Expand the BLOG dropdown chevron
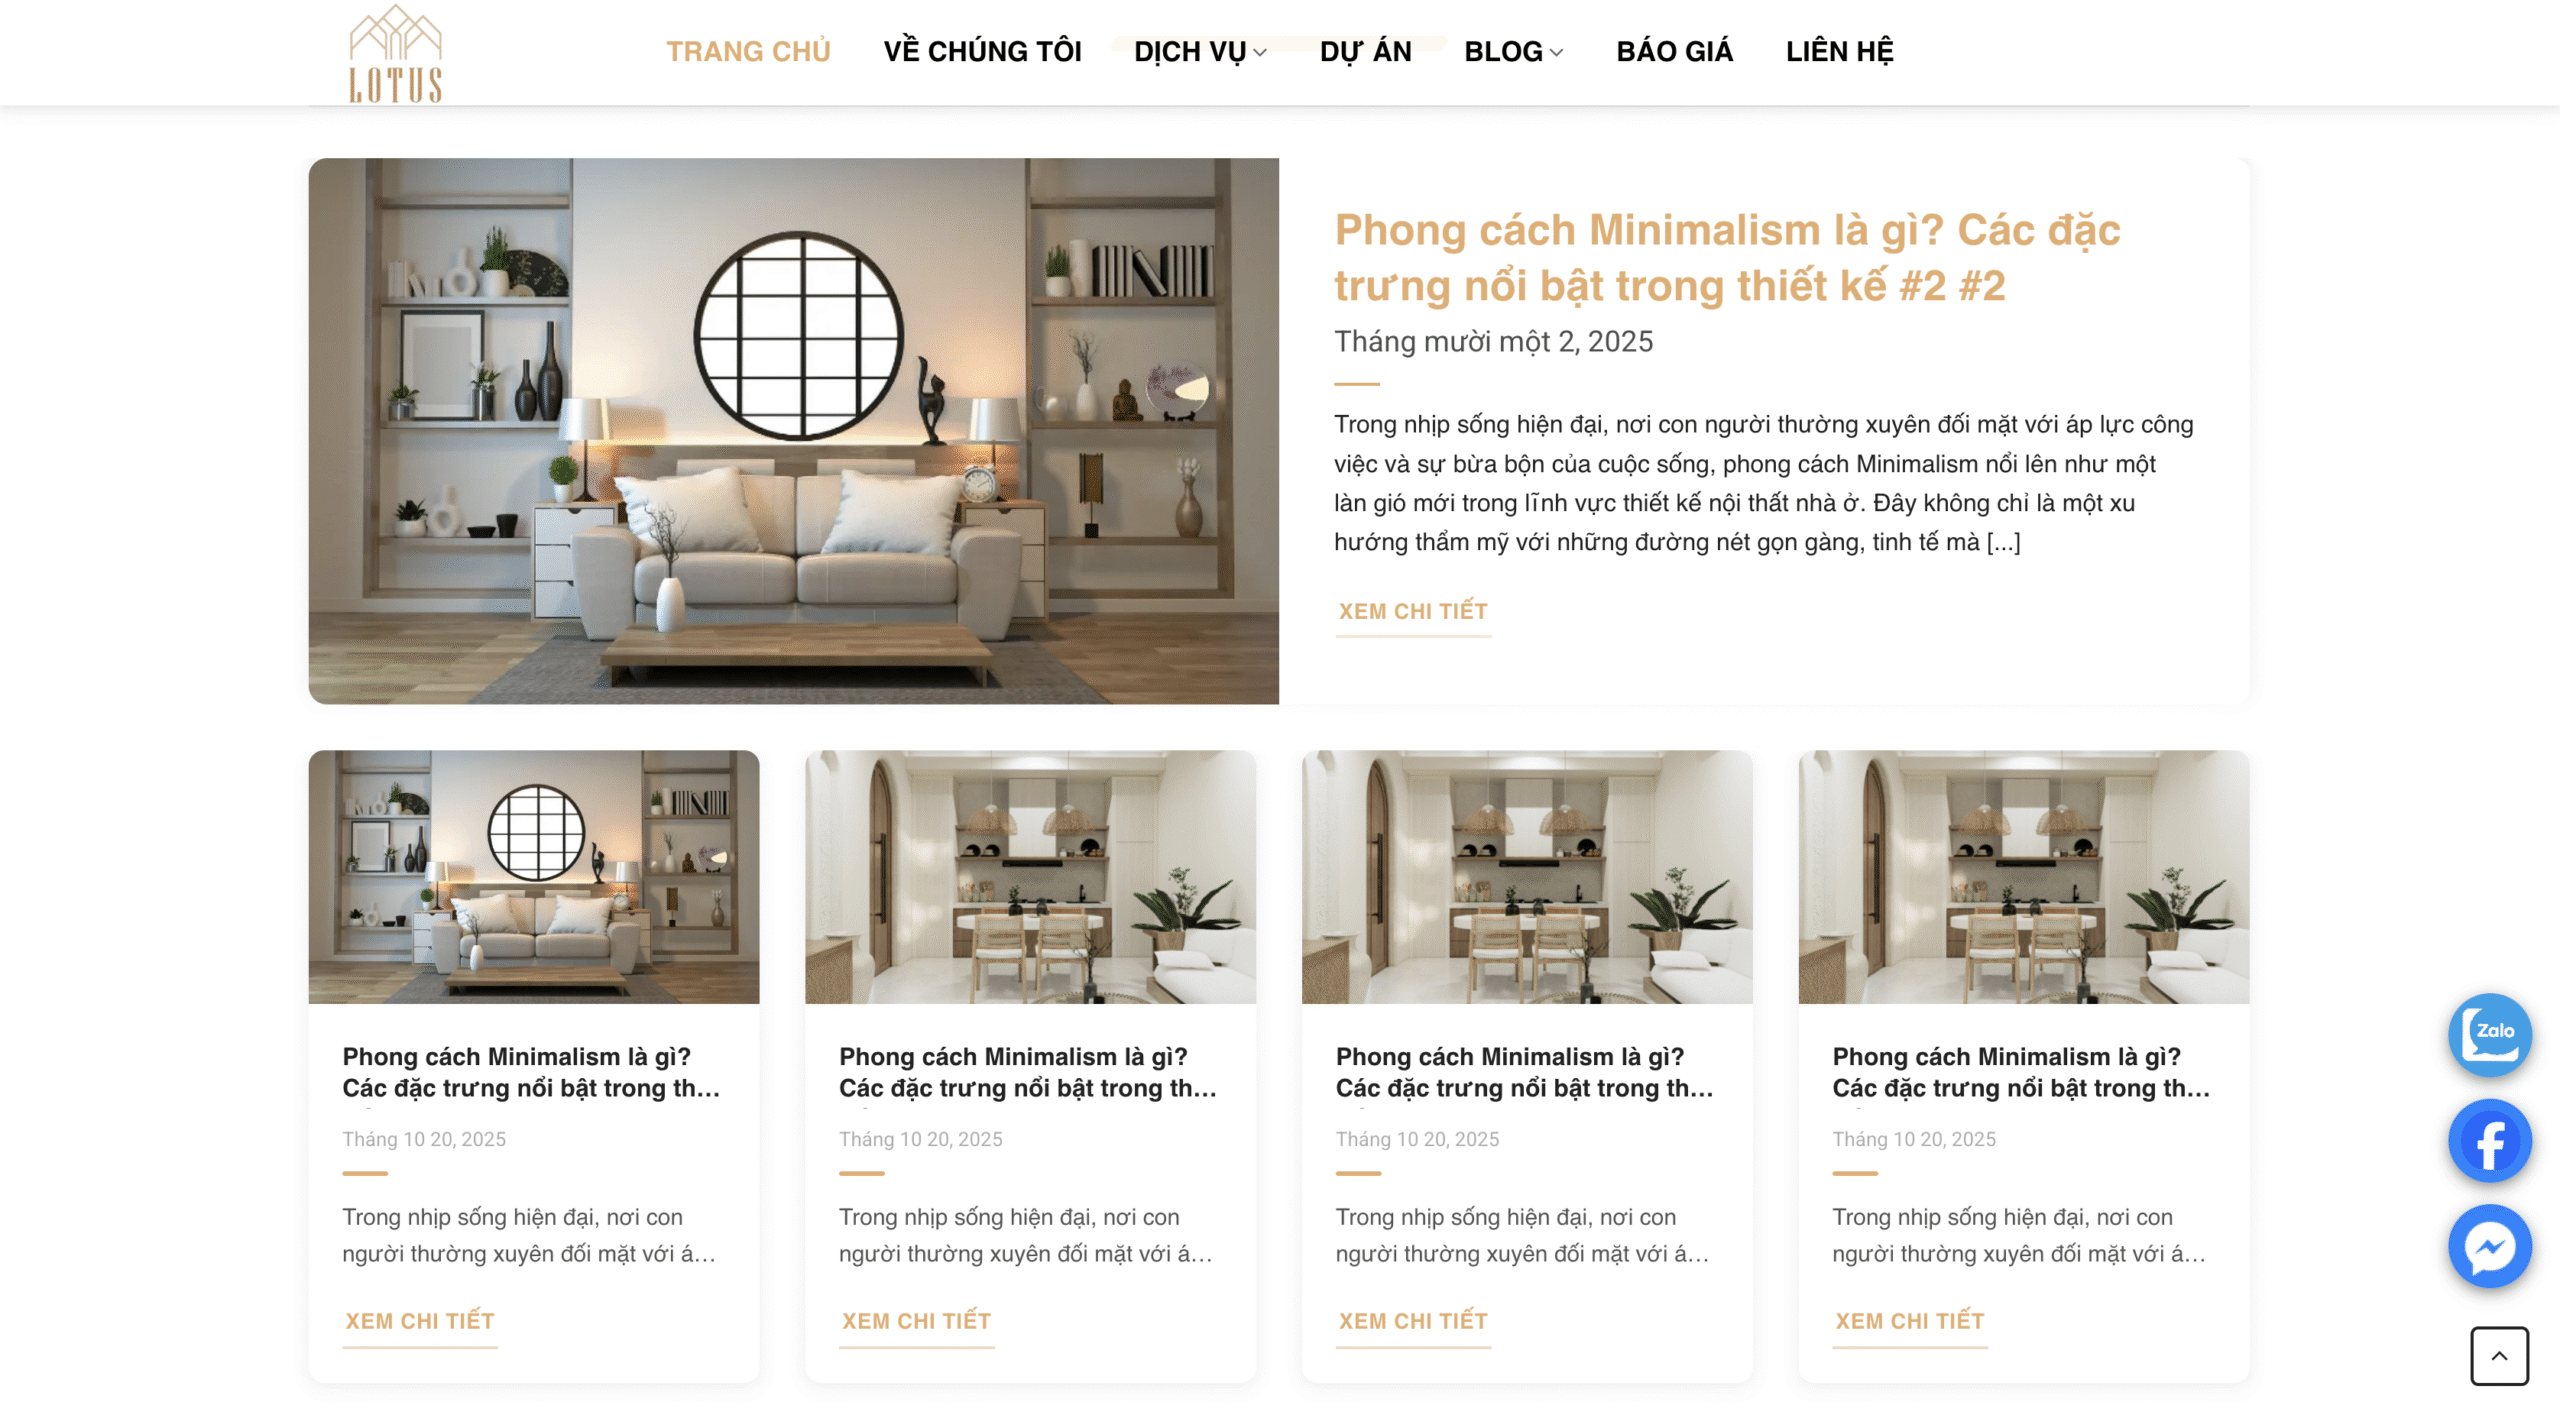The width and height of the screenshot is (2560, 1412). [x=1556, y=52]
